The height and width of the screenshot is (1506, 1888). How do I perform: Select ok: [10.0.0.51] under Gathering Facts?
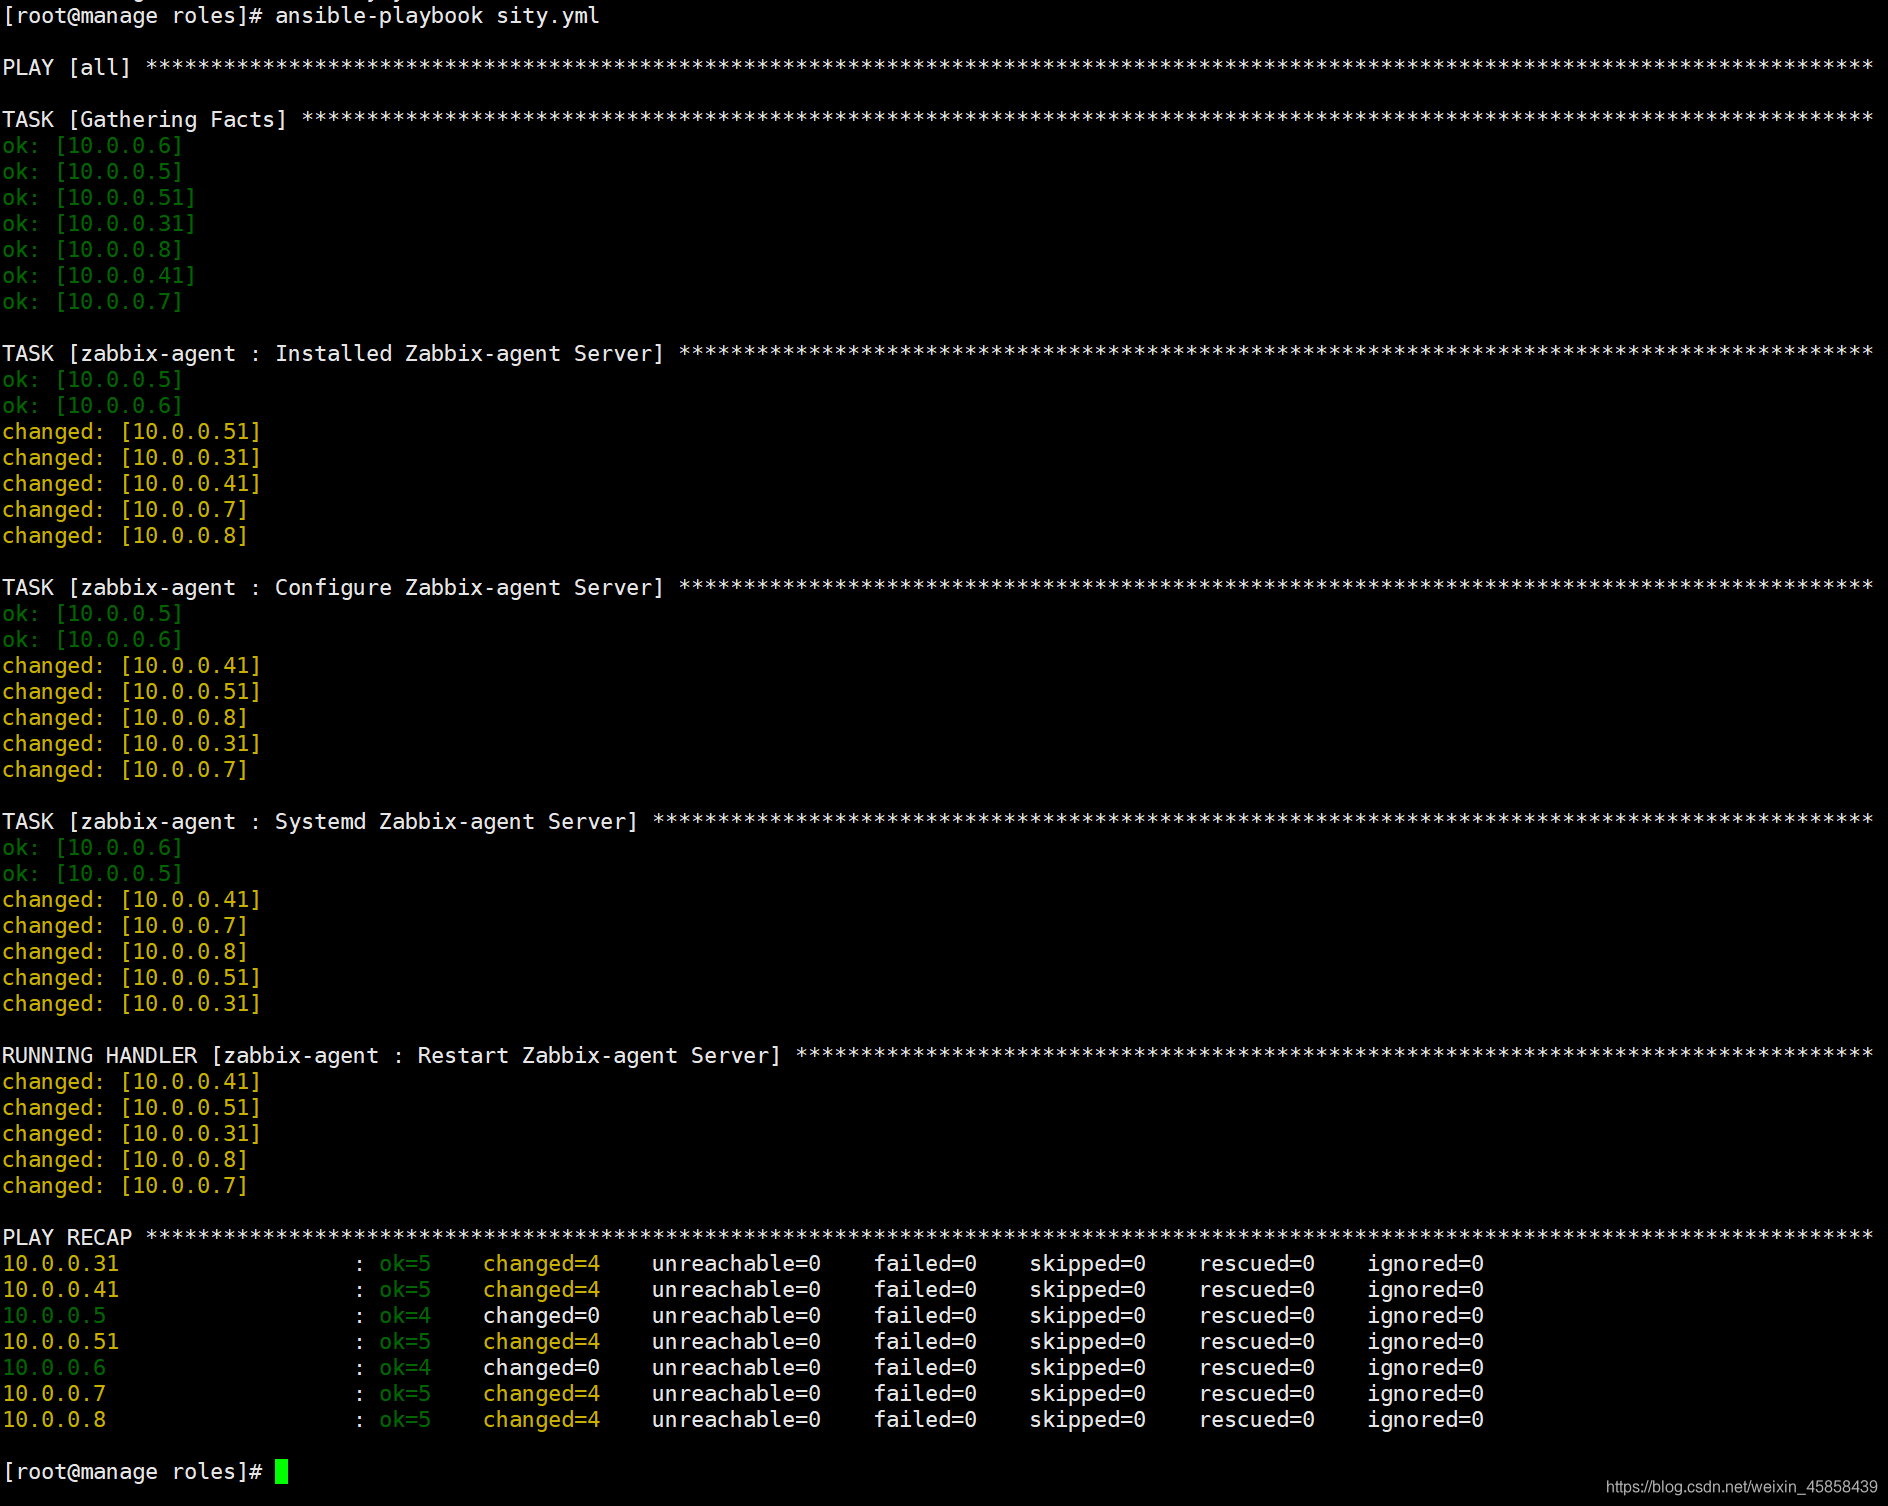pos(99,198)
